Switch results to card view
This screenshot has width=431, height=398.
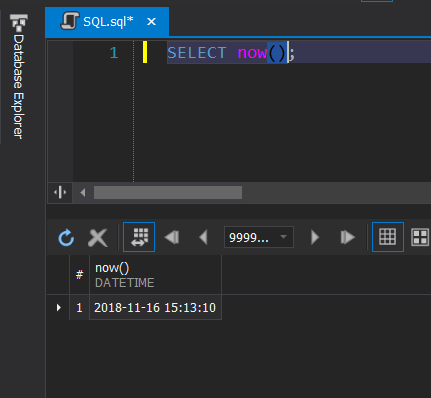point(420,237)
